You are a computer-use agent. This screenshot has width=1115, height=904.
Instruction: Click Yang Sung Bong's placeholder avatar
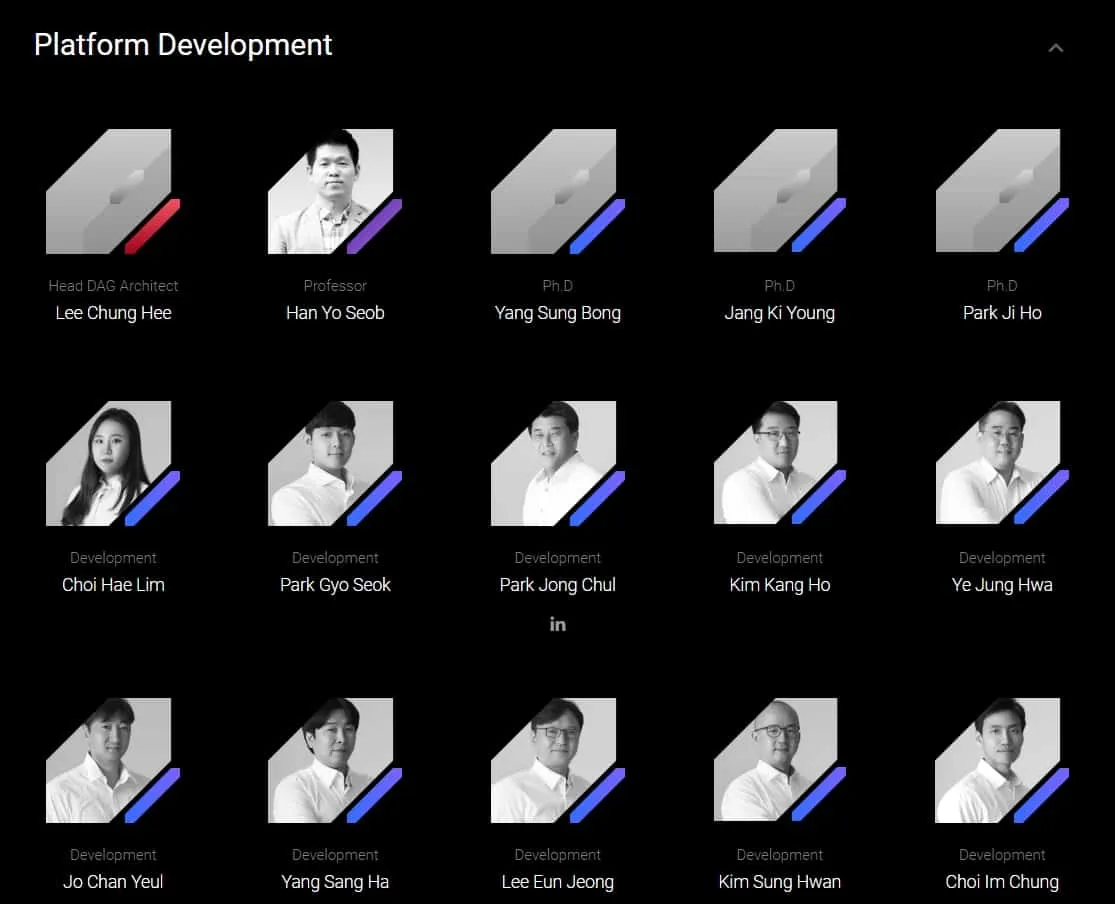click(557, 191)
